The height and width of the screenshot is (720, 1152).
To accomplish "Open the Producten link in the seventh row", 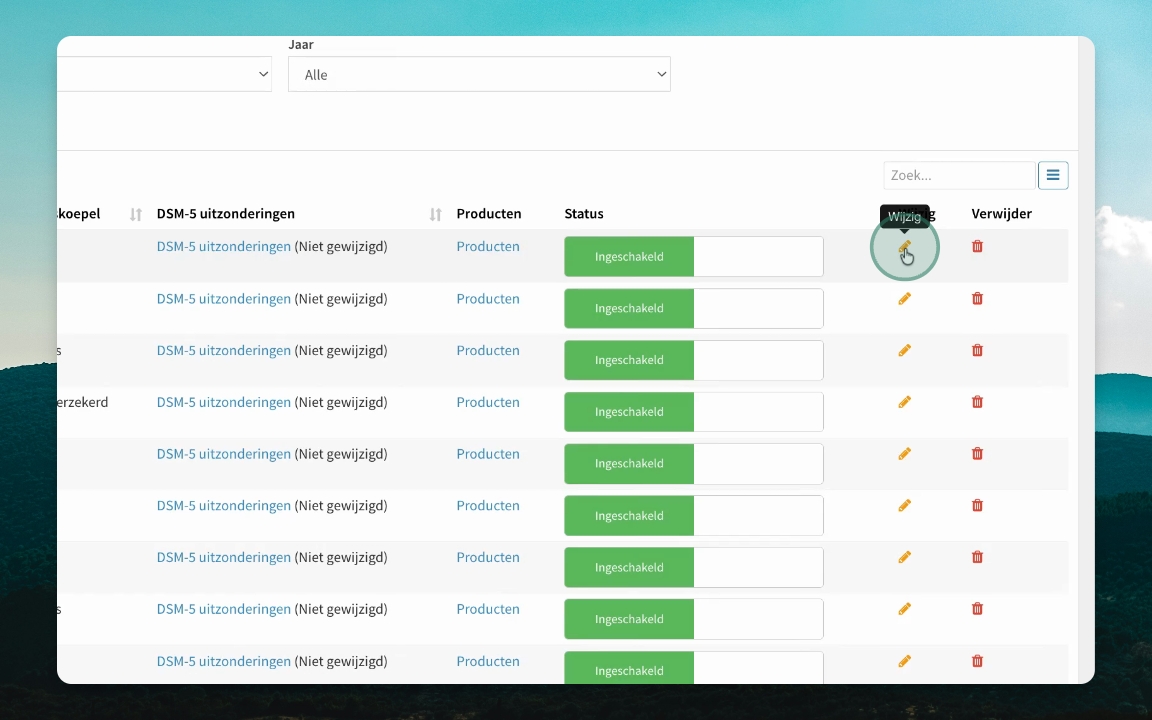I will tap(488, 558).
